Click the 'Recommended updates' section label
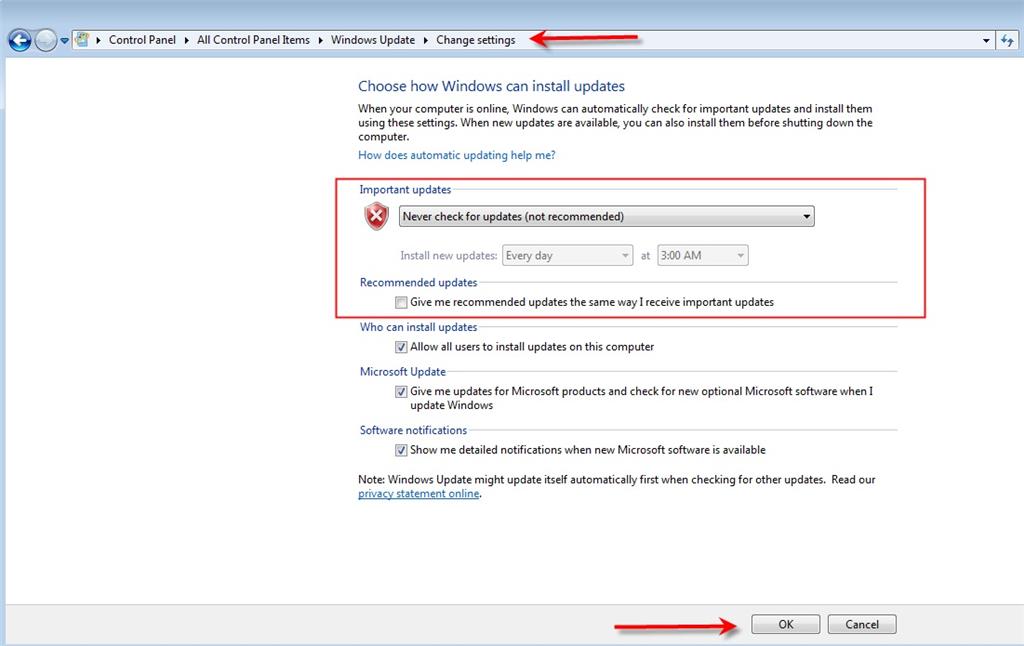 (x=419, y=282)
